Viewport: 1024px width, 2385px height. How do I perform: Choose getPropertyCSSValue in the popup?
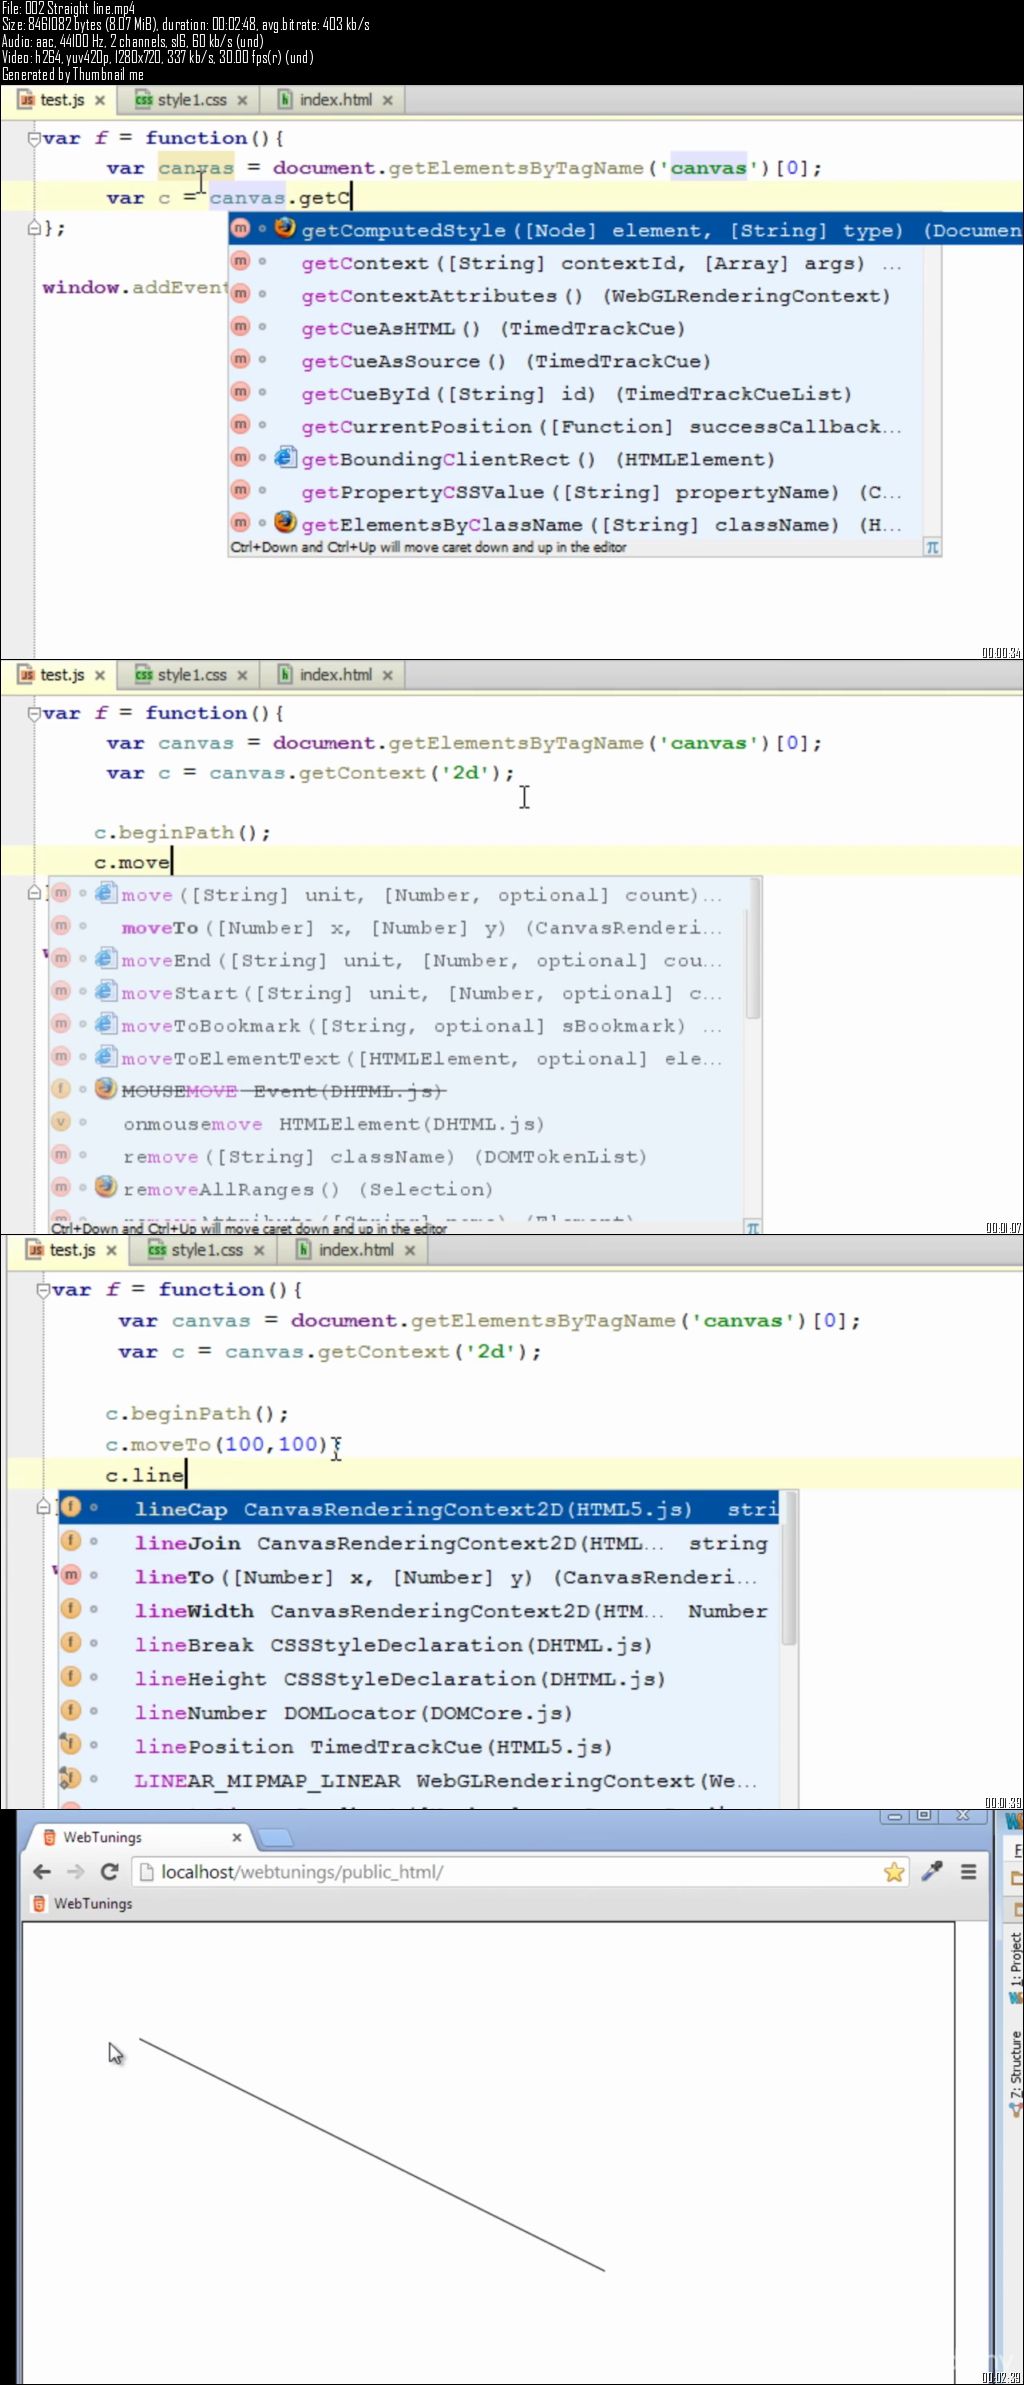tap(585, 492)
